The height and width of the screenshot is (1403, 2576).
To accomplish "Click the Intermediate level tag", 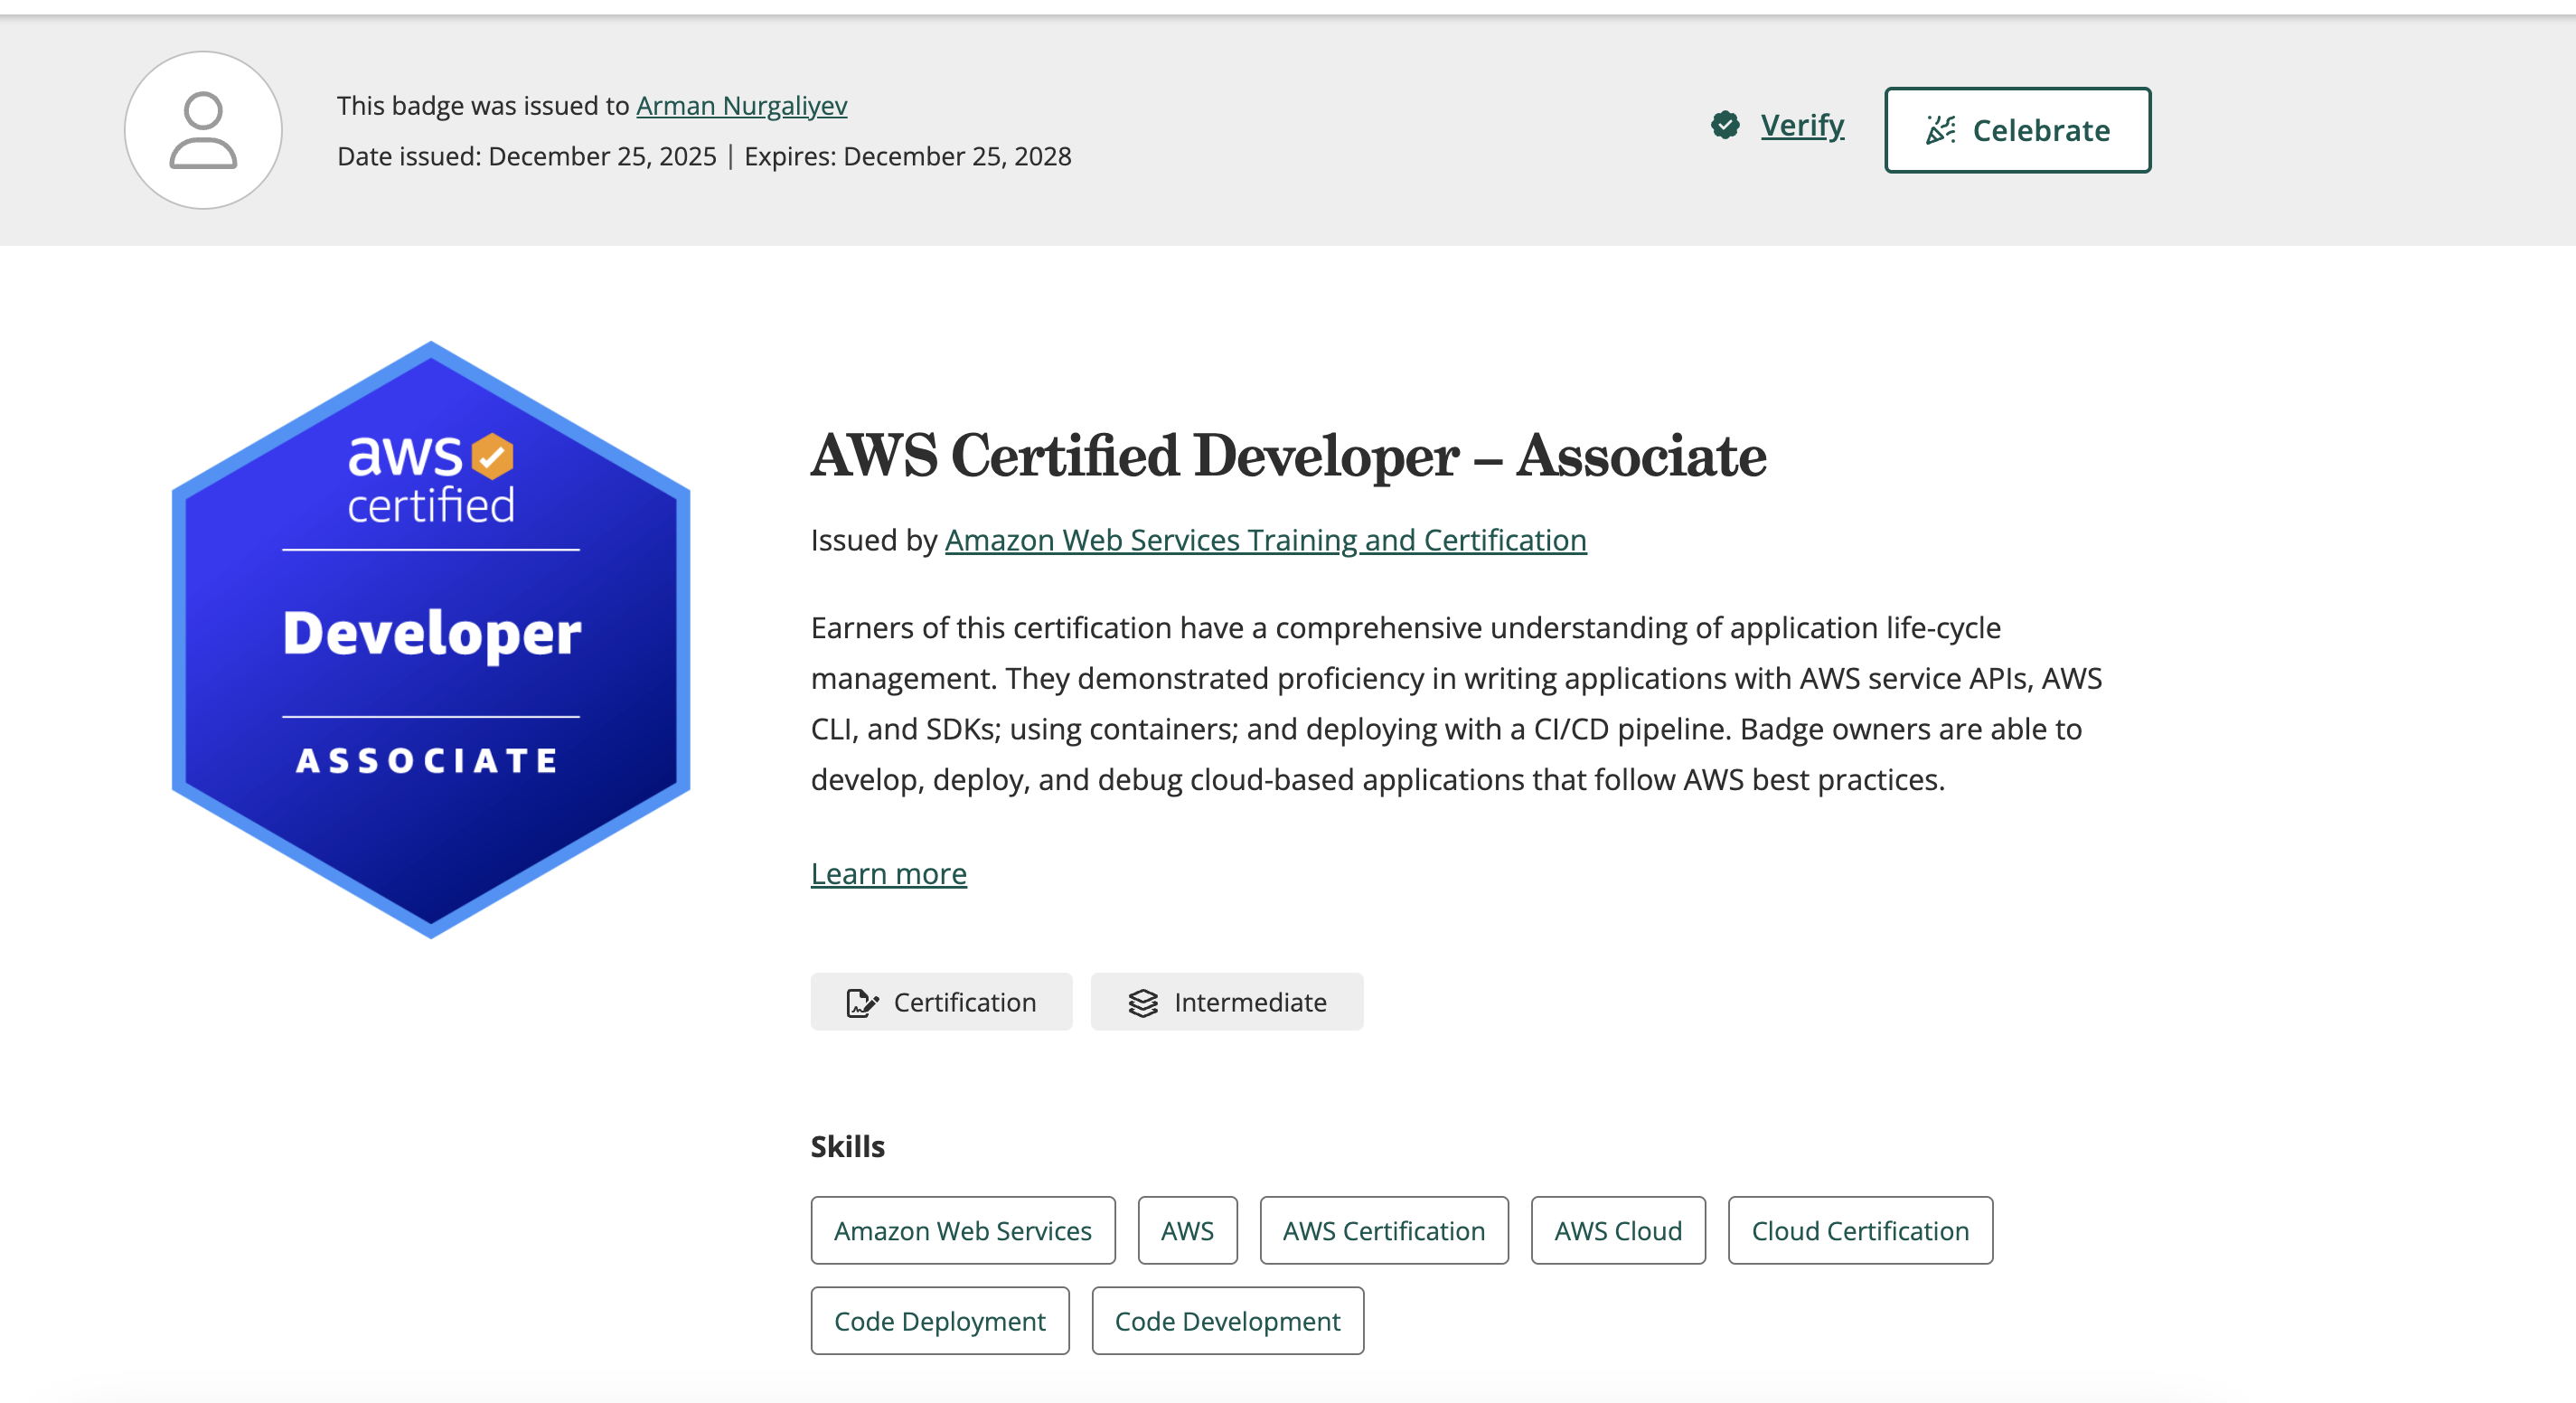I will tap(1227, 1002).
